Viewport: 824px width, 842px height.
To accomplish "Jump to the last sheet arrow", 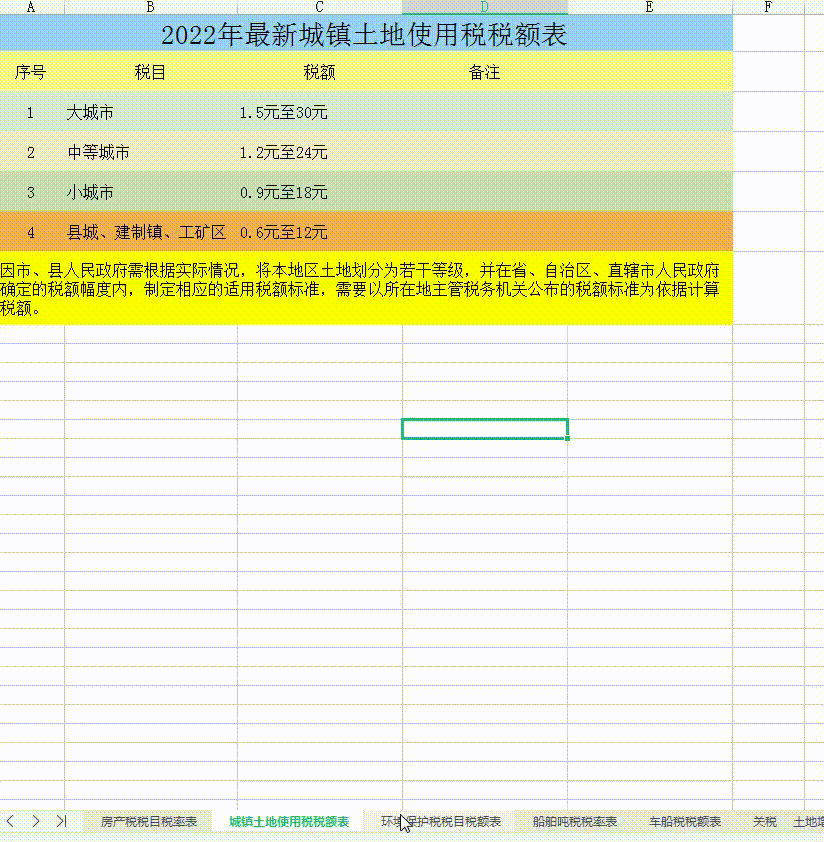I will (x=64, y=820).
